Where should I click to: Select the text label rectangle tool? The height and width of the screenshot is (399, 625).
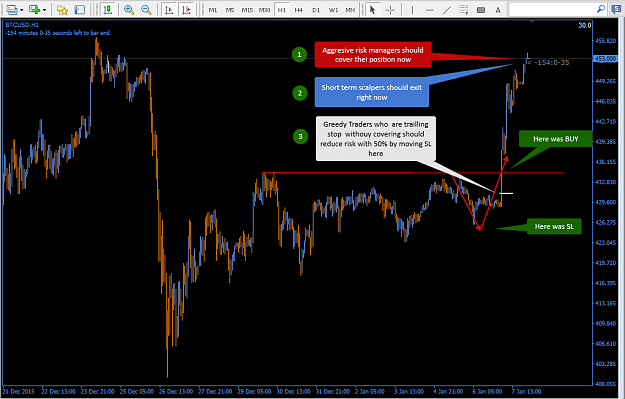point(481,10)
